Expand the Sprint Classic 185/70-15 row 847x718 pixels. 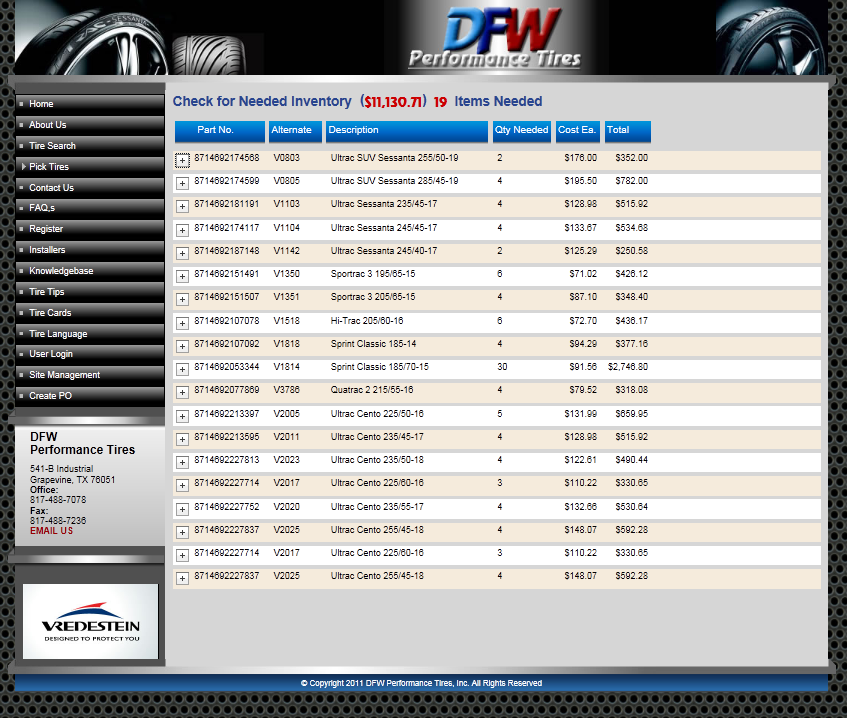[182, 370]
